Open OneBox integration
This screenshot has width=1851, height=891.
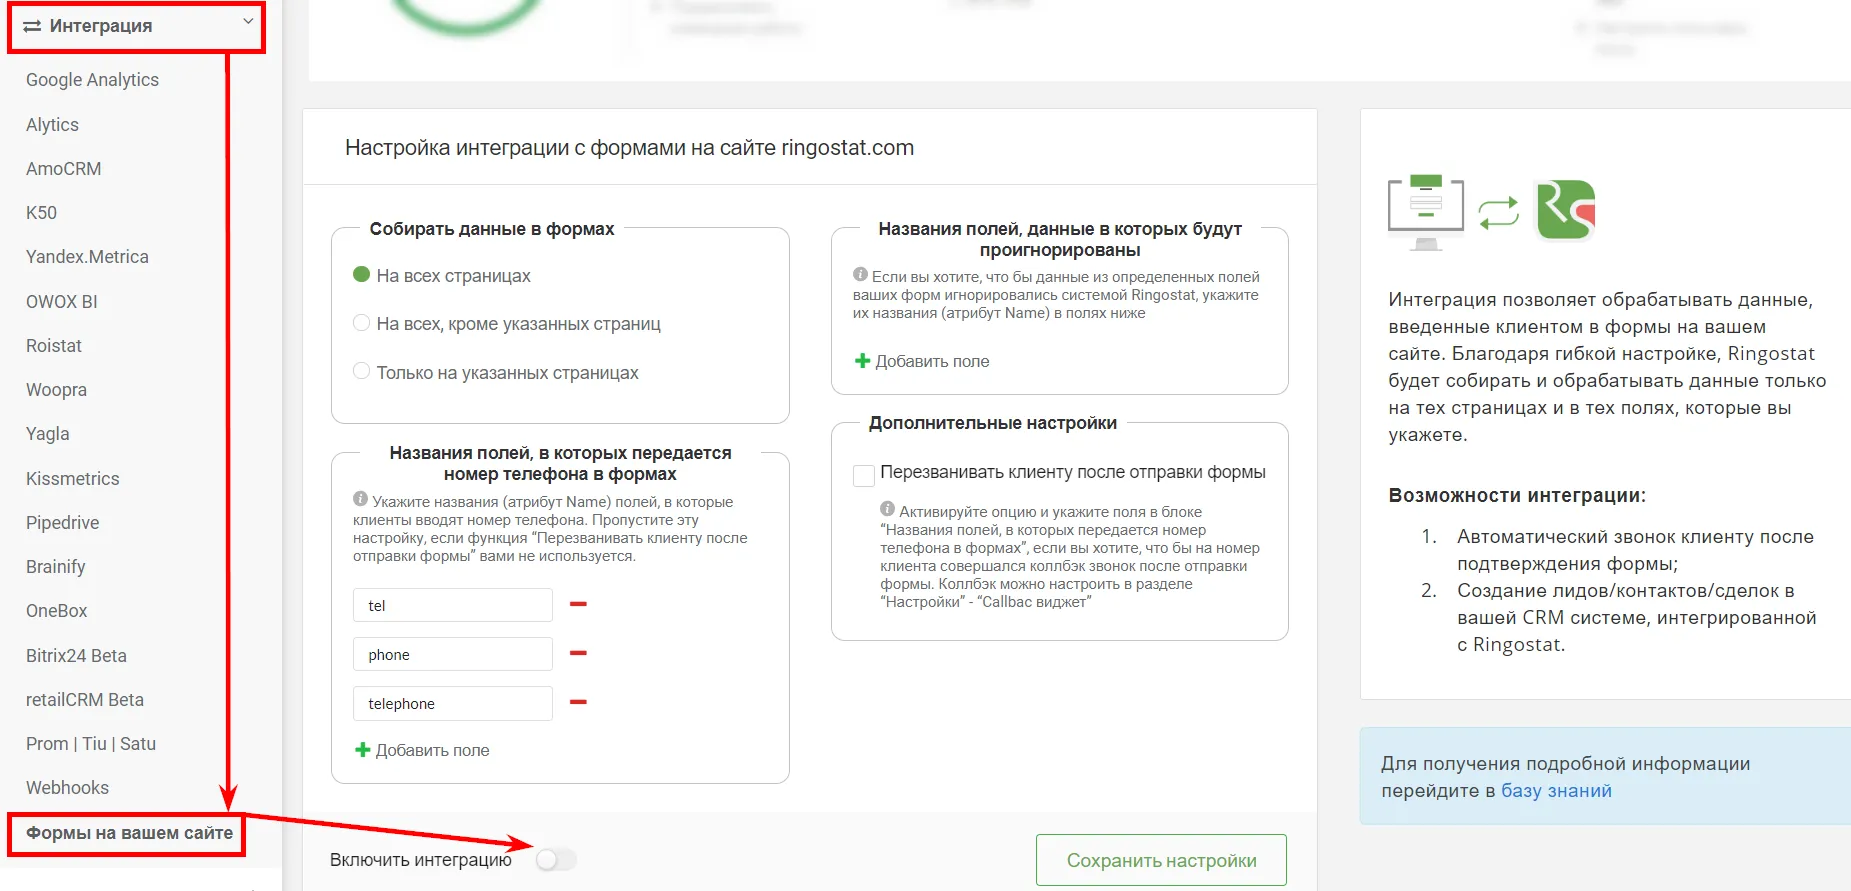point(56,611)
